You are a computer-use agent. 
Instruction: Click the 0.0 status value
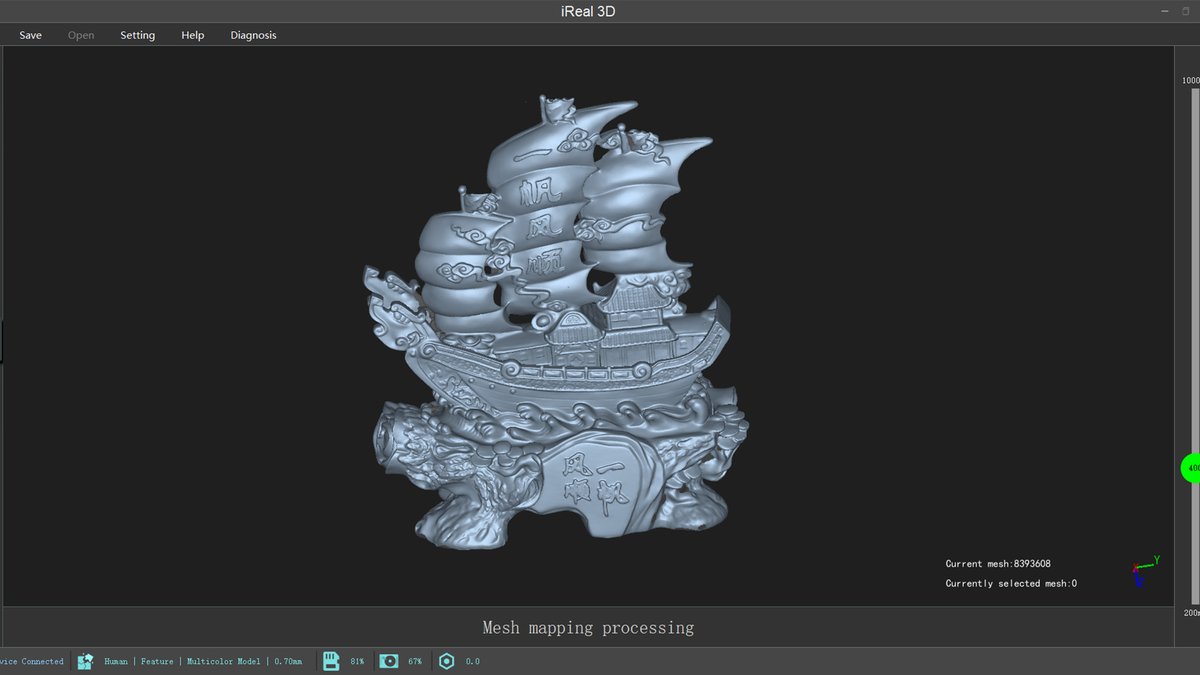point(473,661)
